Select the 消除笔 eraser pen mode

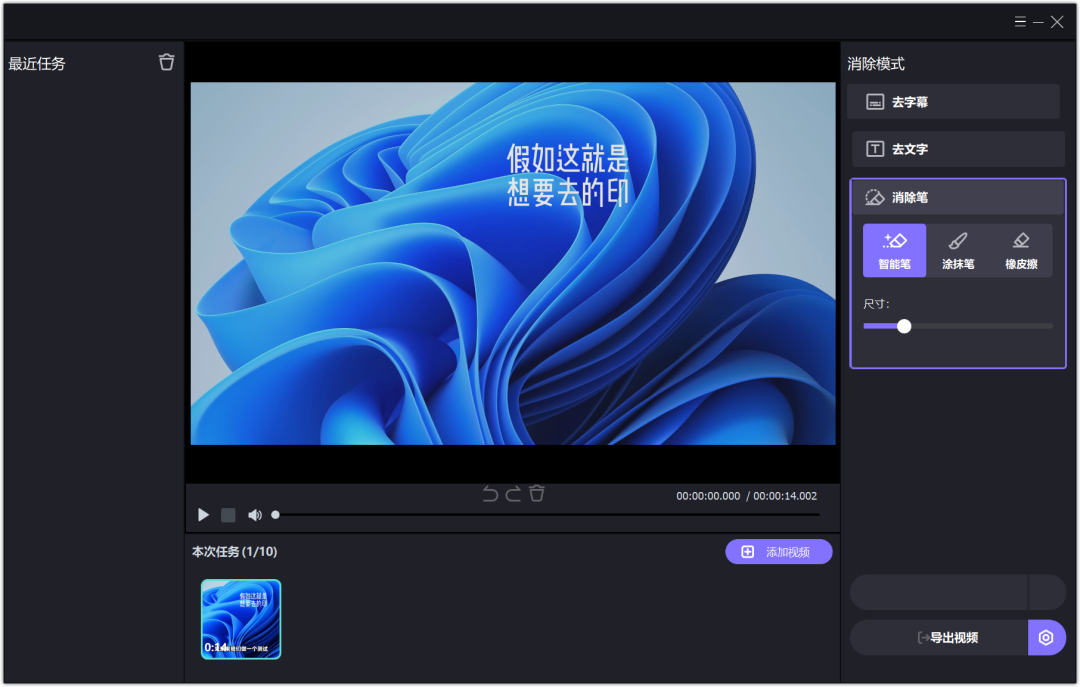[x=958, y=198]
